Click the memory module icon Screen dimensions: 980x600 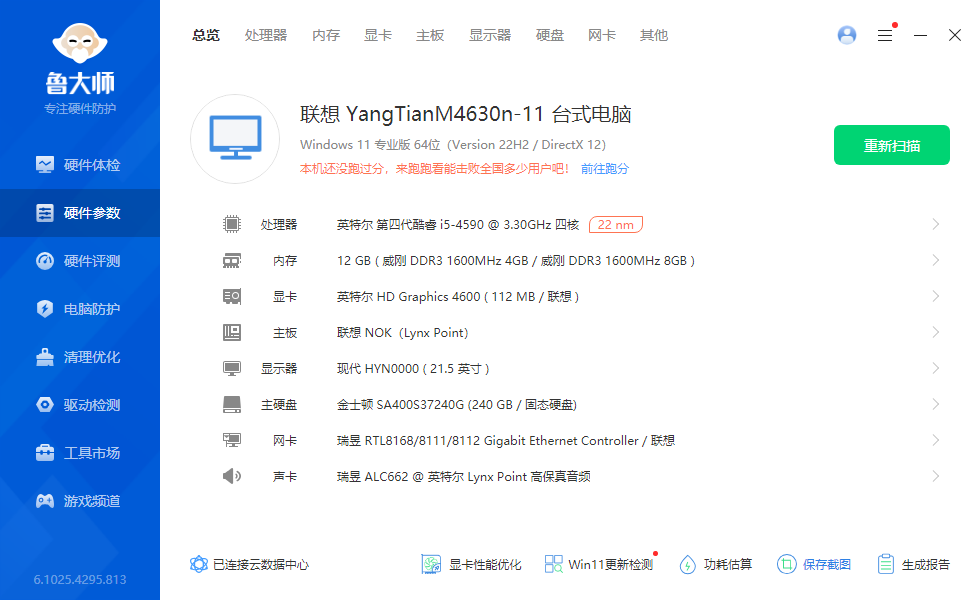click(x=232, y=261)
